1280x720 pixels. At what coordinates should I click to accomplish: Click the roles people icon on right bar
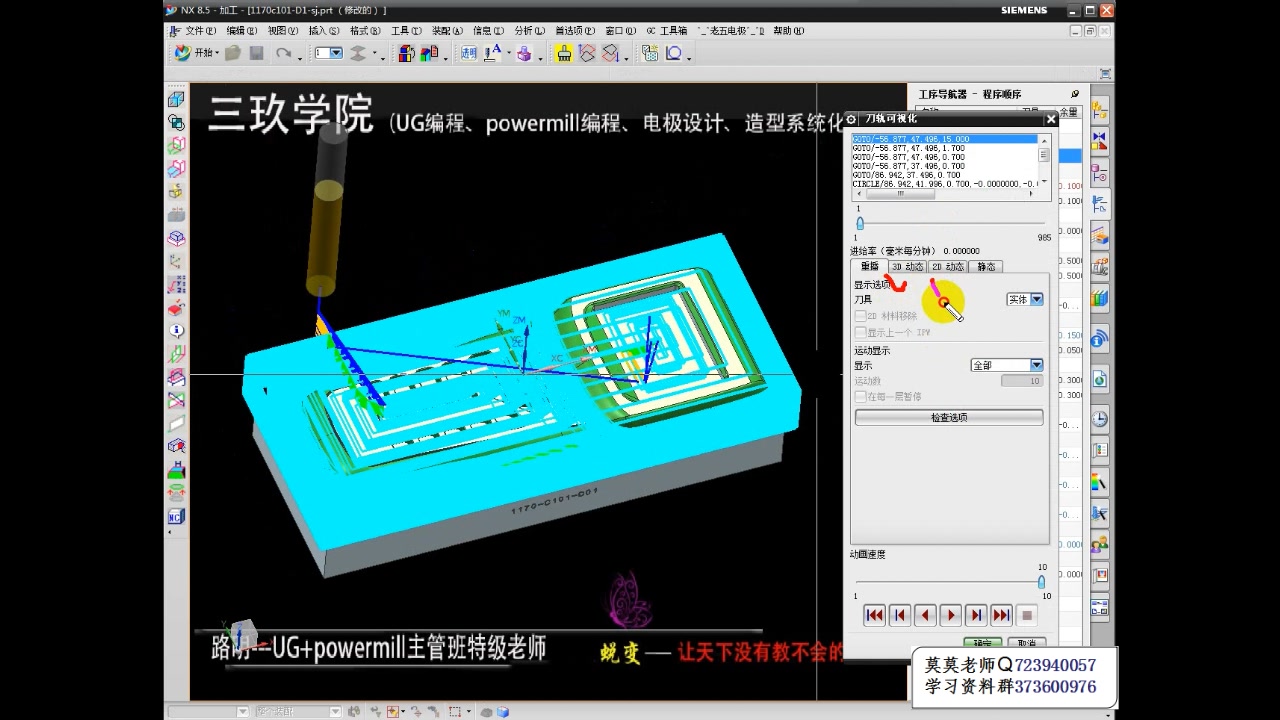click(1100, 545)
